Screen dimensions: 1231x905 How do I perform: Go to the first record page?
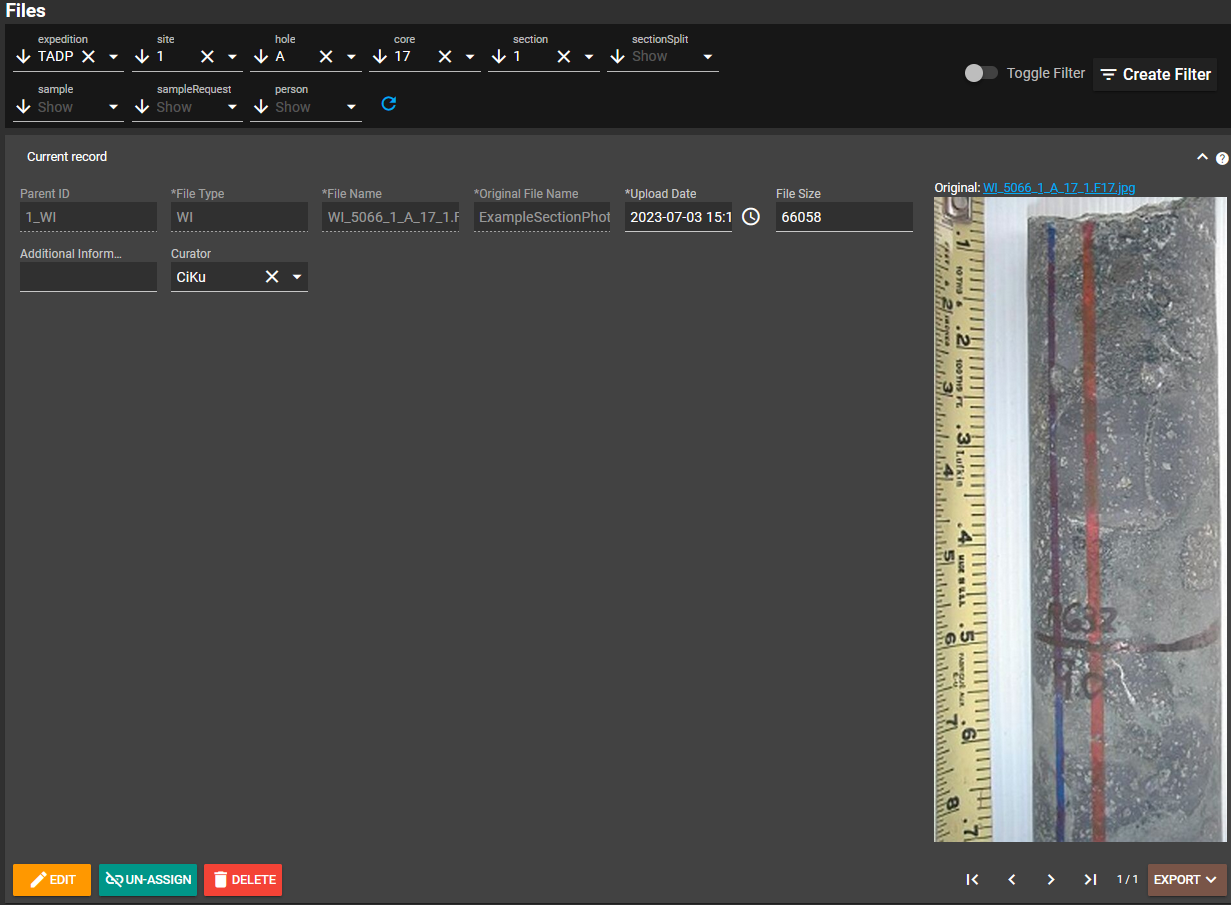[972, 880]
